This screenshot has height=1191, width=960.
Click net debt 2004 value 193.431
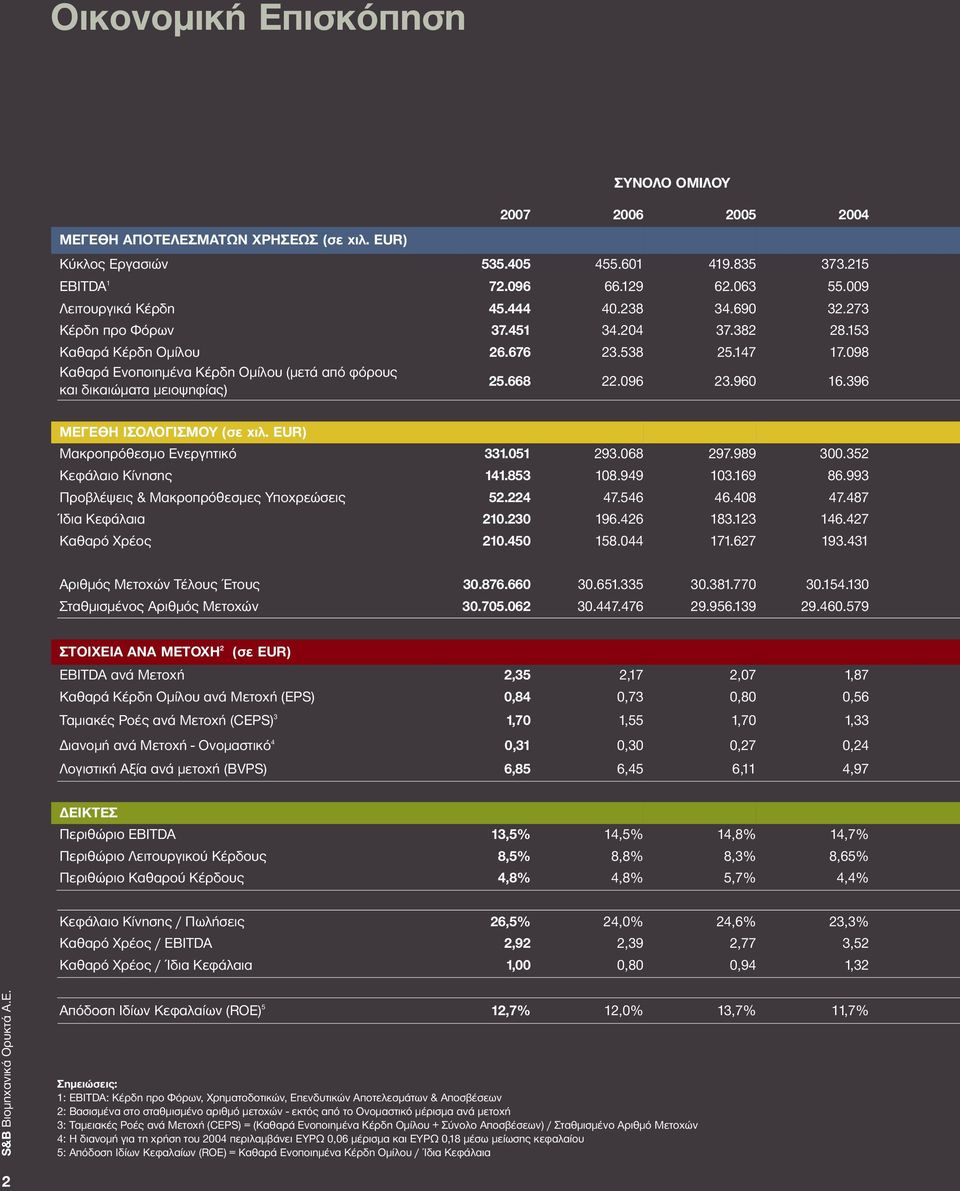(845, 541)
